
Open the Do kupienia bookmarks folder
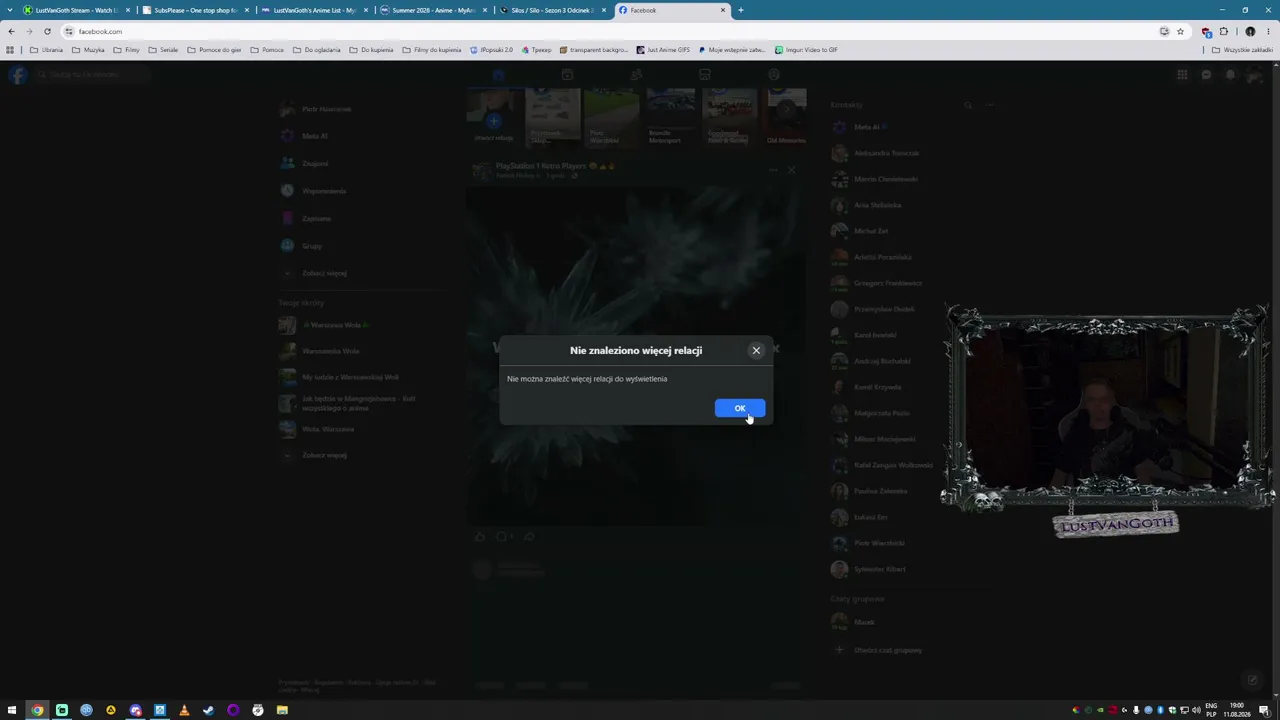tap(371, 50)
